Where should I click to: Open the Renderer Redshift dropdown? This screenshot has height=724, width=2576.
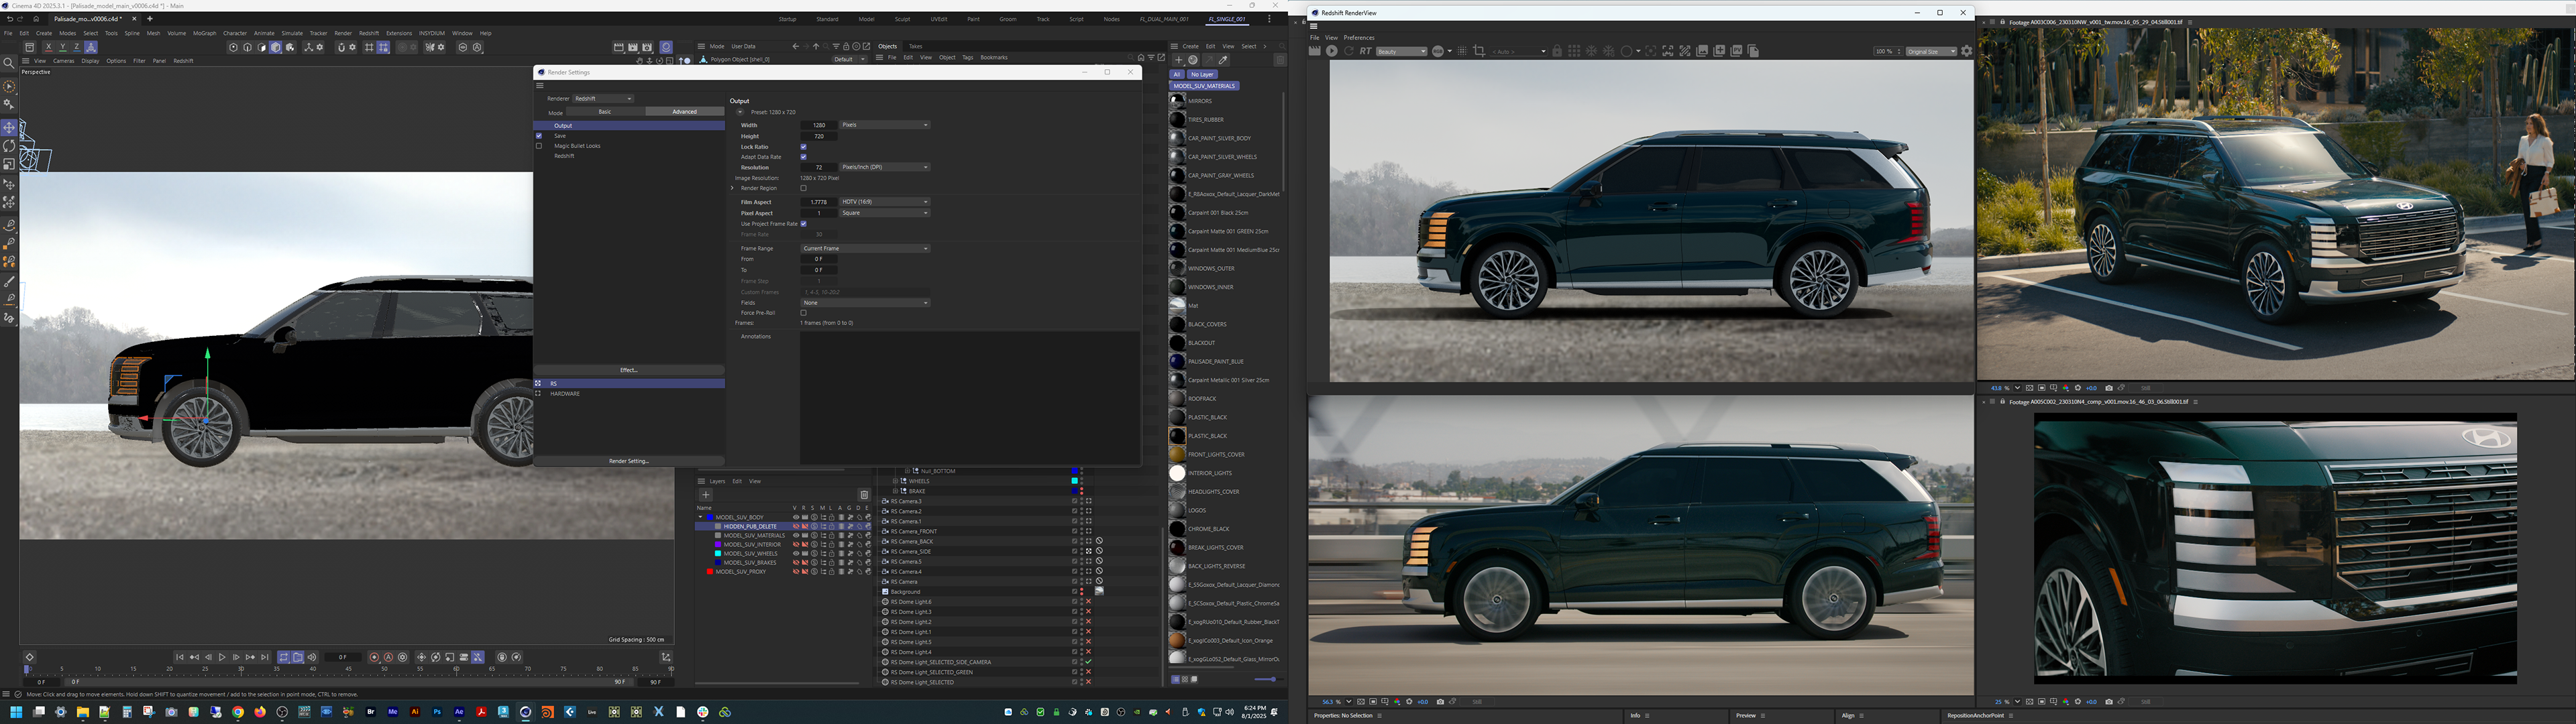603,99
